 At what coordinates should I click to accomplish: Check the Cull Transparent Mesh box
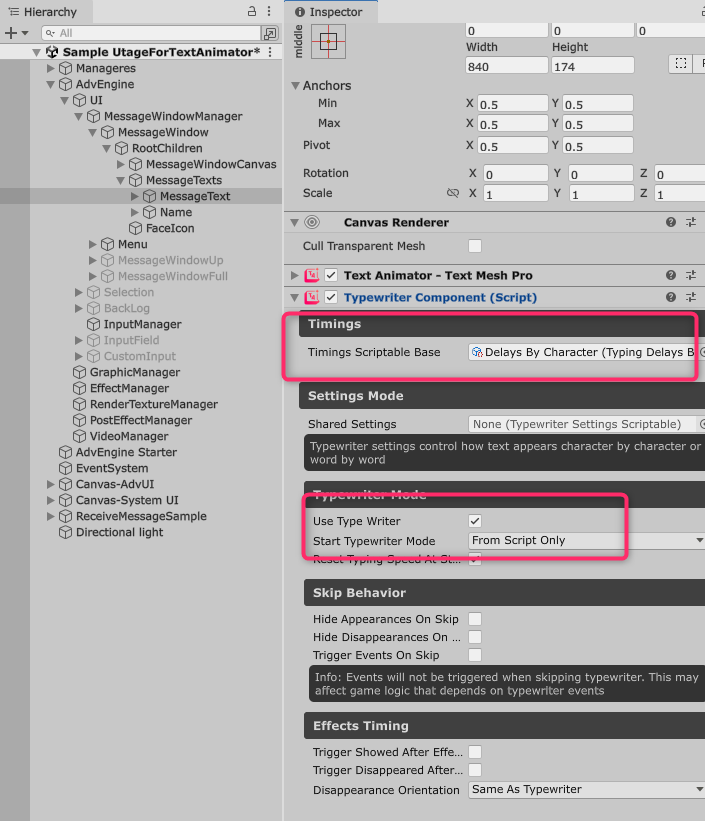pos(475,246)
